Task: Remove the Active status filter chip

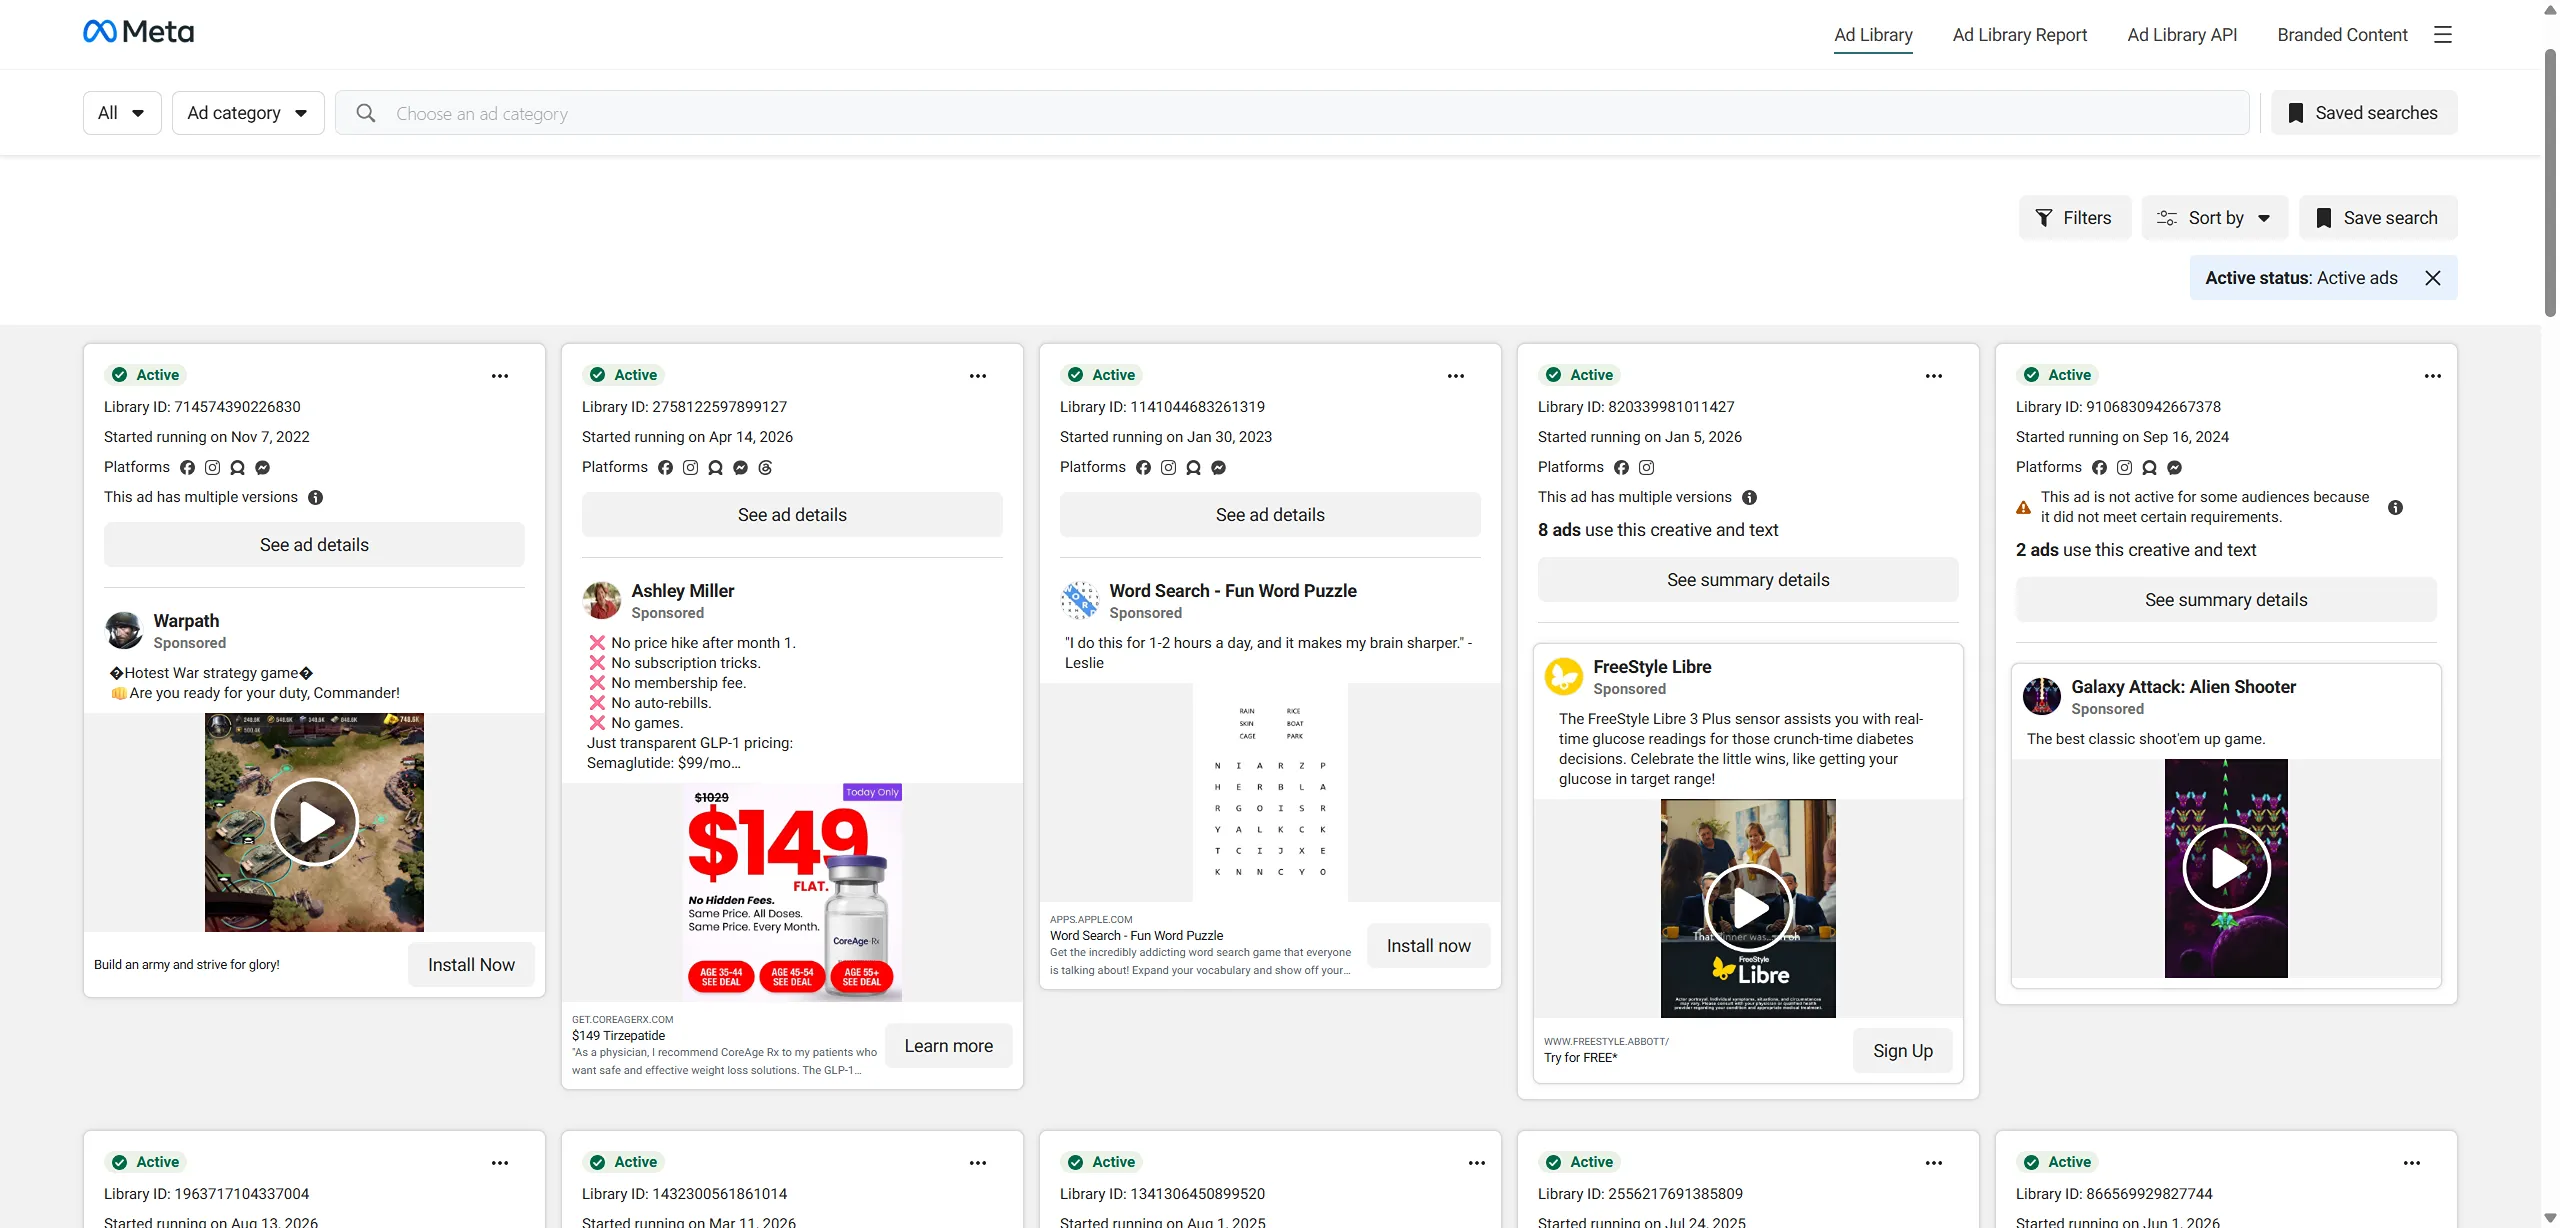Action: click(2433, 278)
